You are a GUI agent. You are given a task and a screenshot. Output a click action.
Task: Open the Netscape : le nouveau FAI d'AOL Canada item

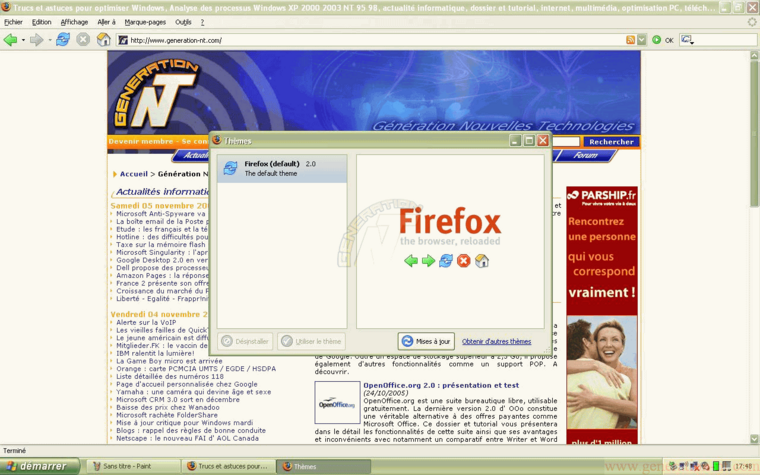[187, 439]
